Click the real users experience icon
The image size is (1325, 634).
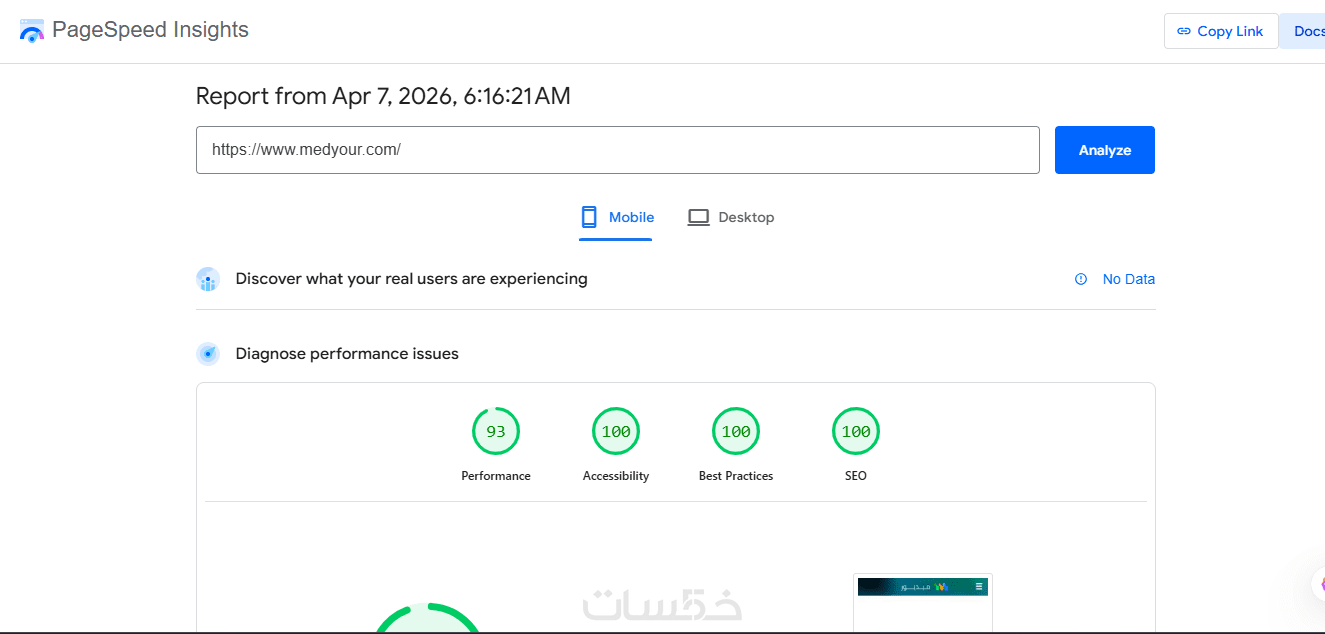click(208, 279)
